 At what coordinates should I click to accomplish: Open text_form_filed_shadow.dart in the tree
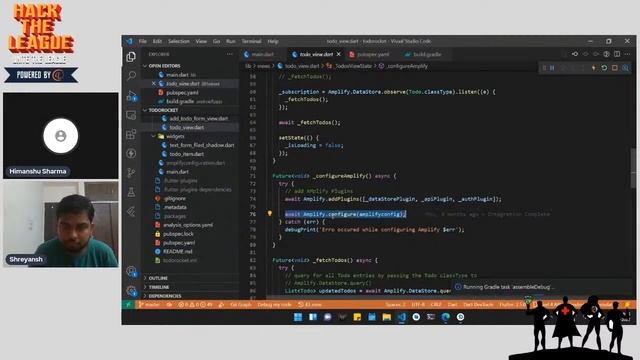[x=202, y=145]
